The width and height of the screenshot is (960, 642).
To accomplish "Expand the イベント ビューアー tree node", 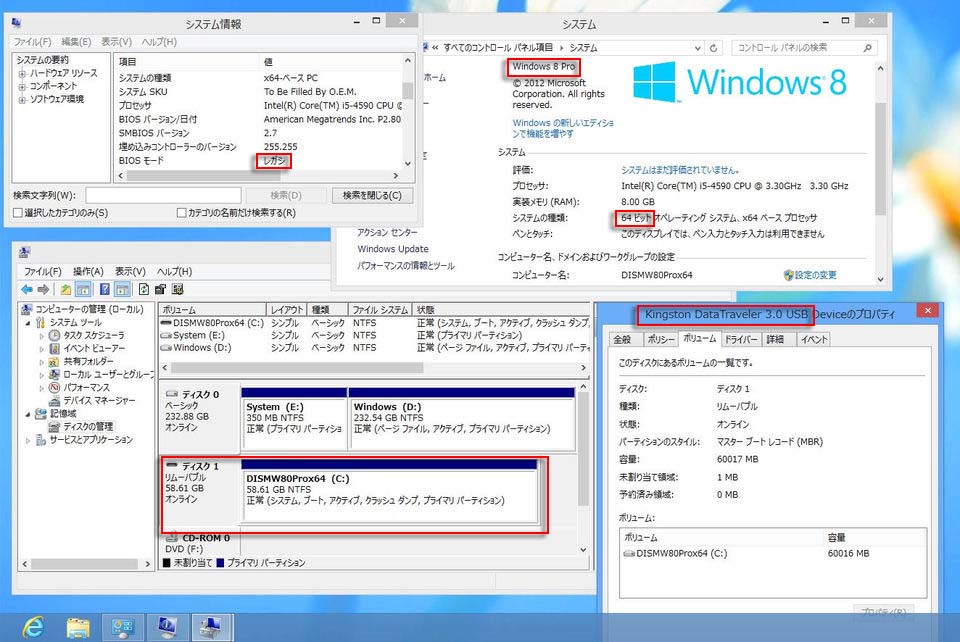I will tap(42, 348).
